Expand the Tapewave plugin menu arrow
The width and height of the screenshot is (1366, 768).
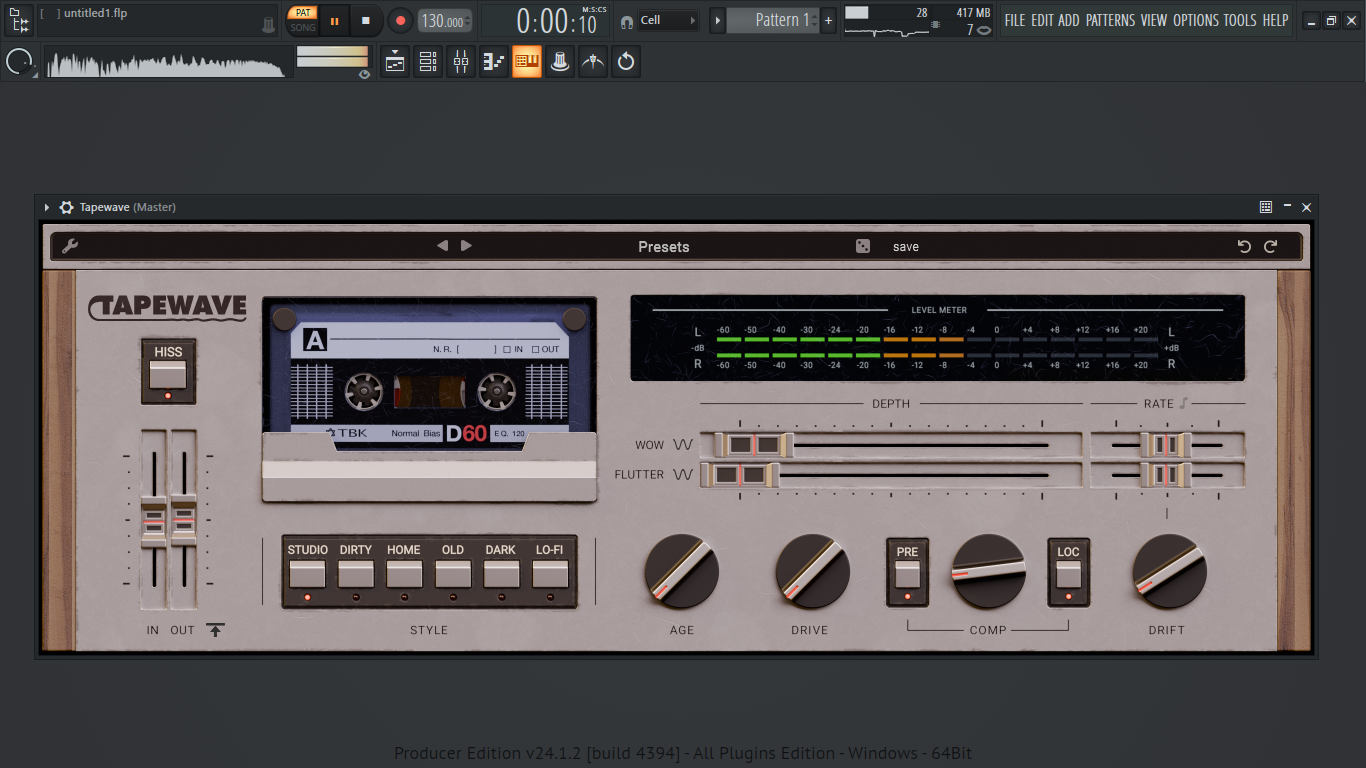tap(47, 207)
